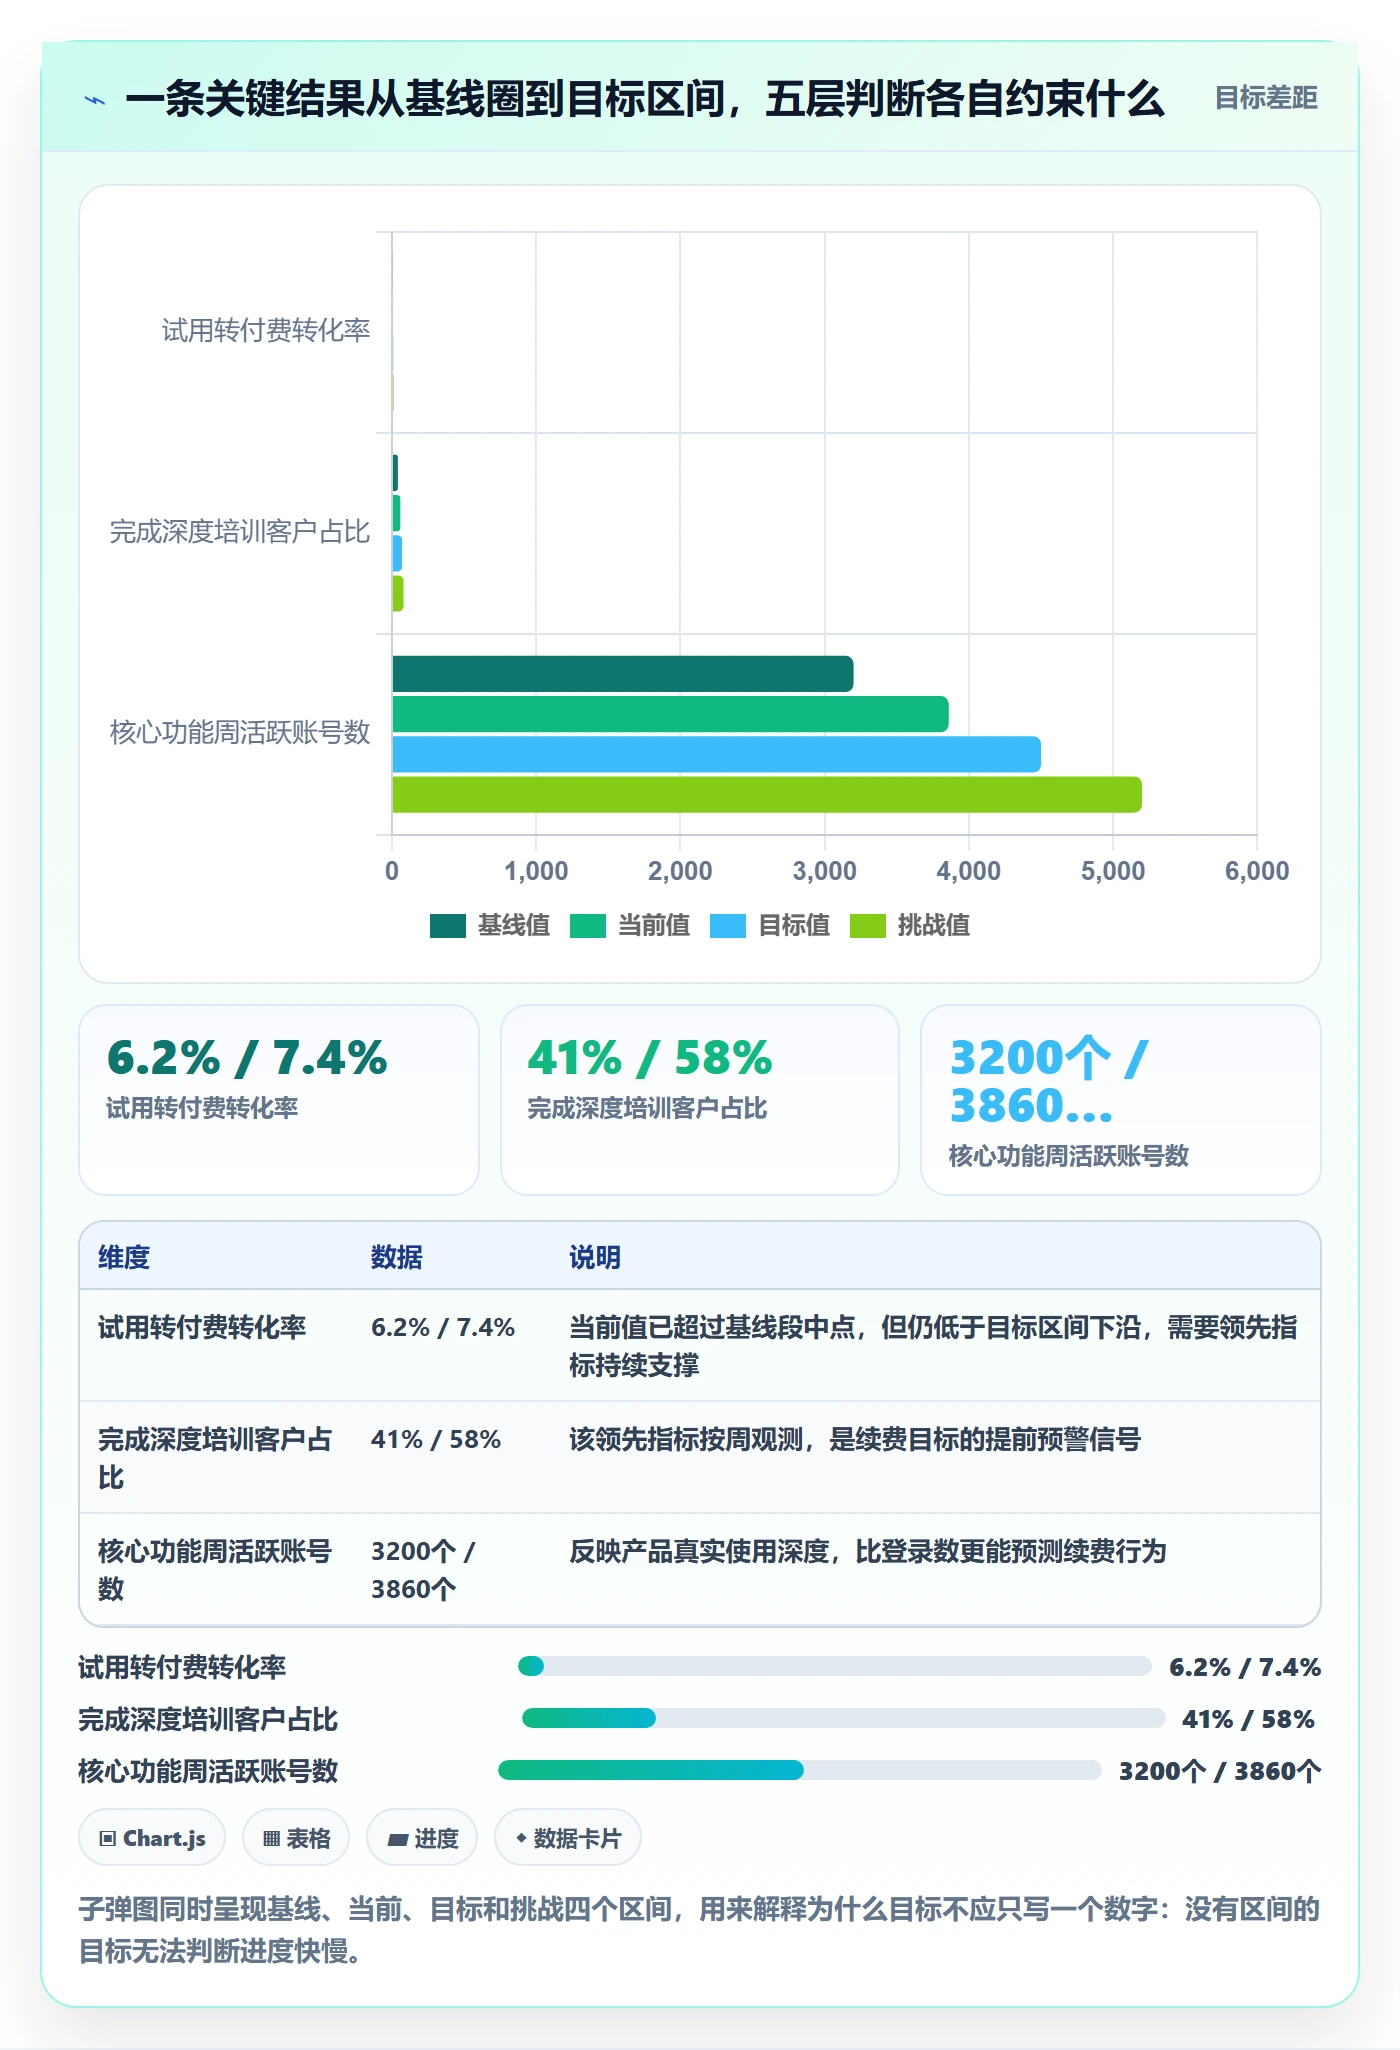Click the 试用转付费转化率 progress bar

(x=835, y=1666)
